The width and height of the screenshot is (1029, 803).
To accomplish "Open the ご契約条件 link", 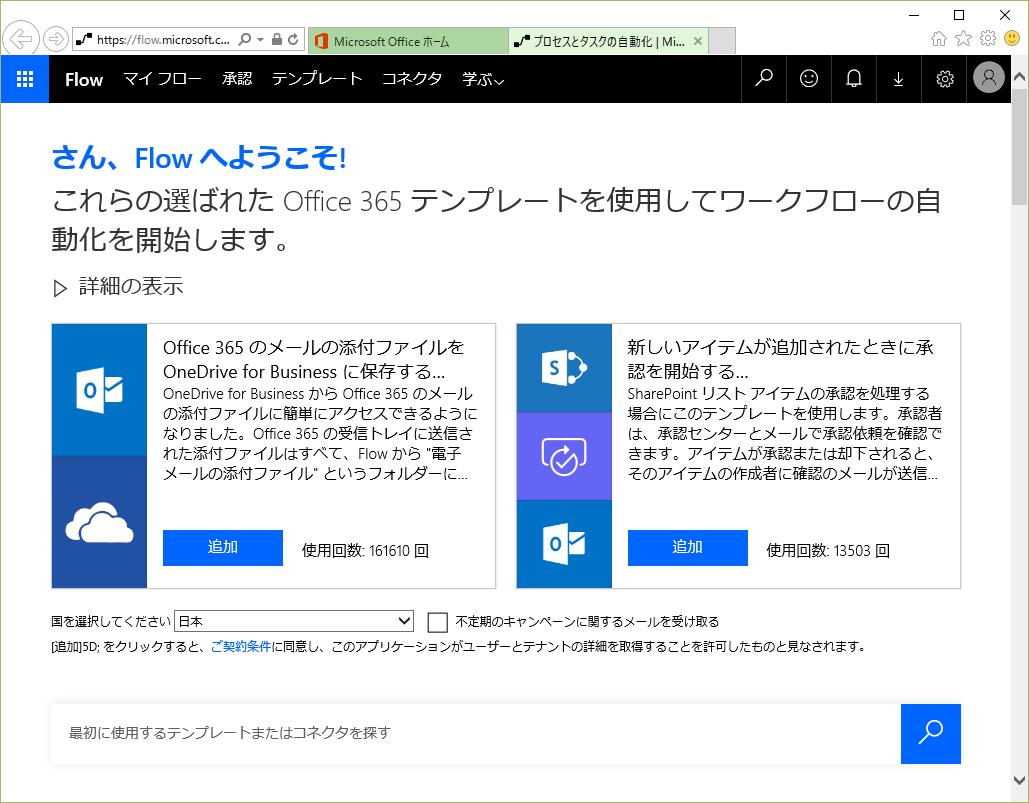I will point(241,647).
